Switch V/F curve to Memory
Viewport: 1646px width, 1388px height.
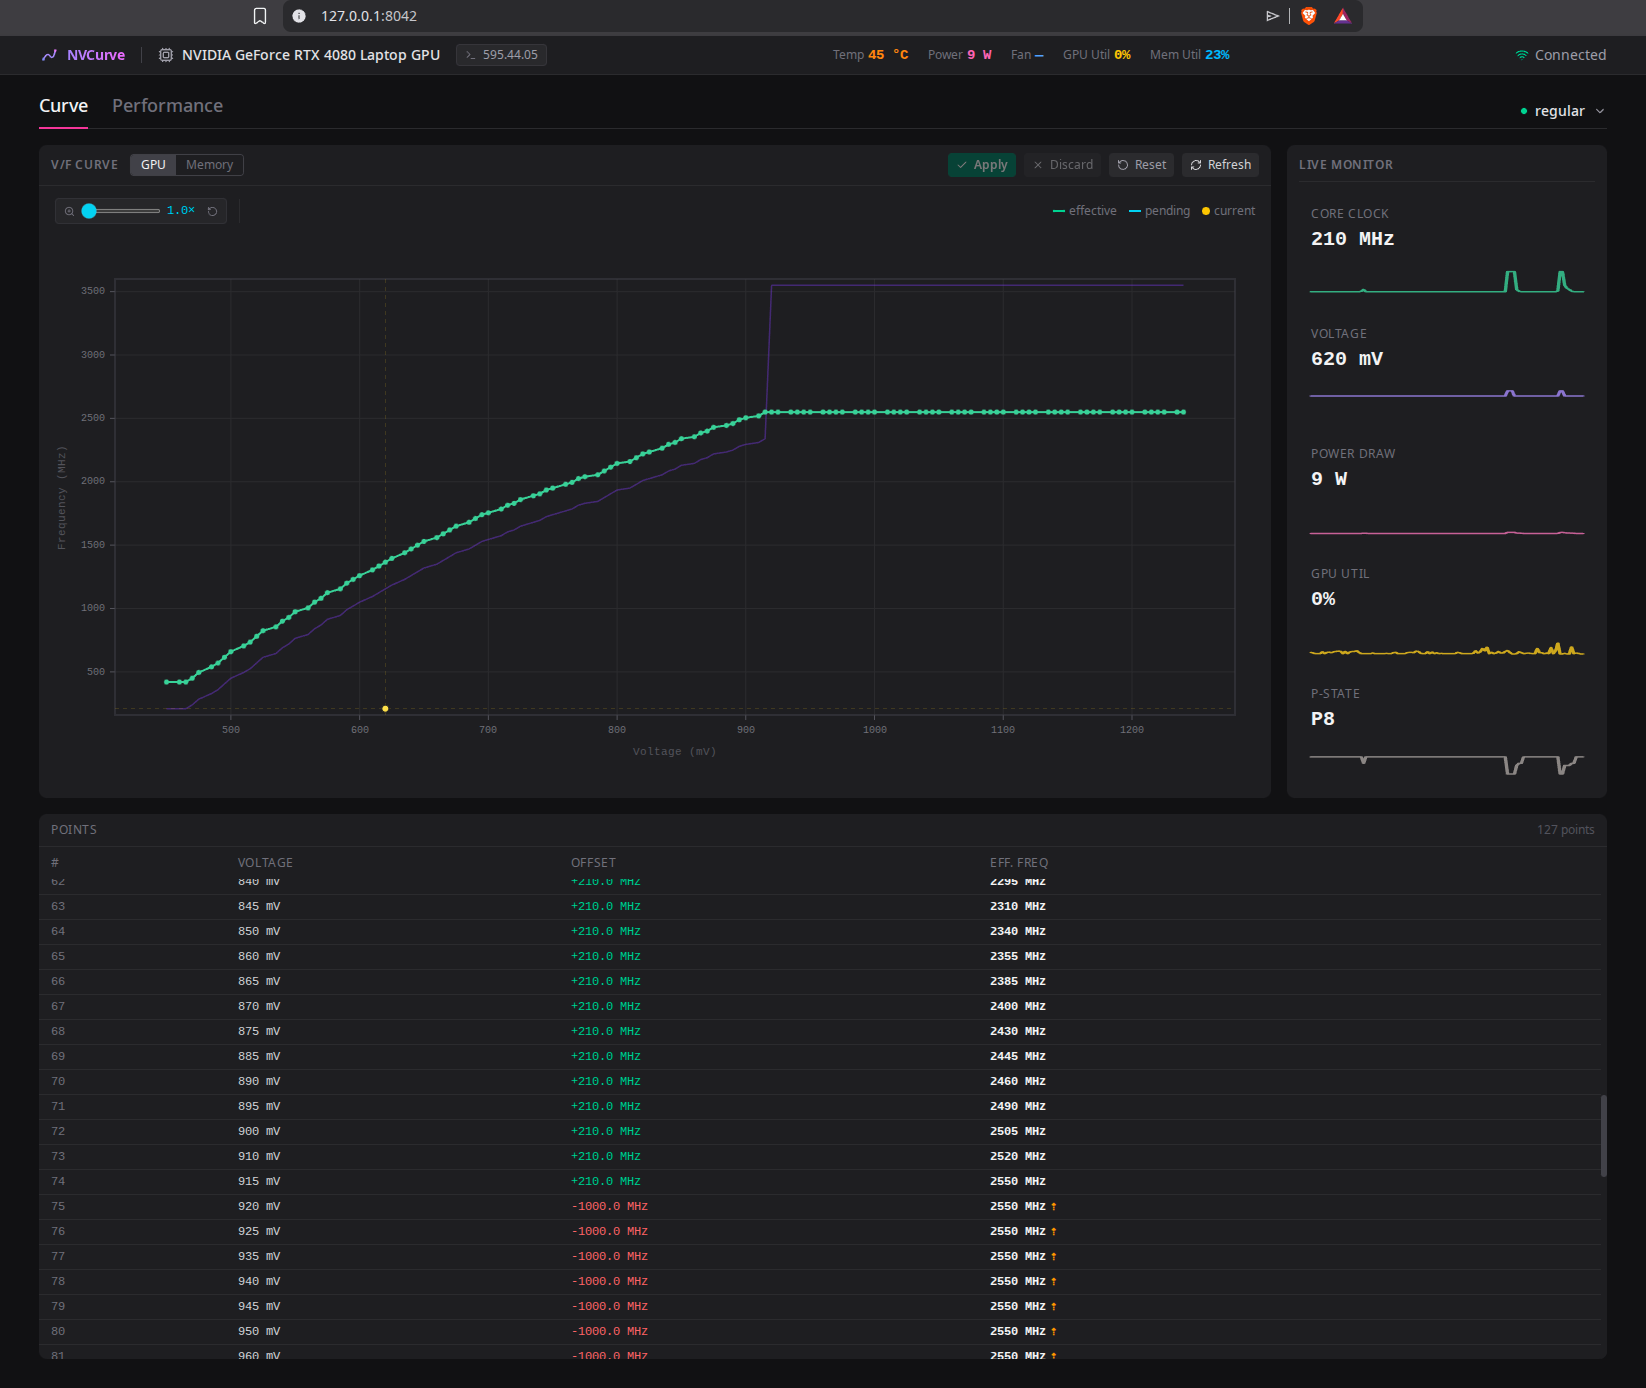click(x=209, y=165)
